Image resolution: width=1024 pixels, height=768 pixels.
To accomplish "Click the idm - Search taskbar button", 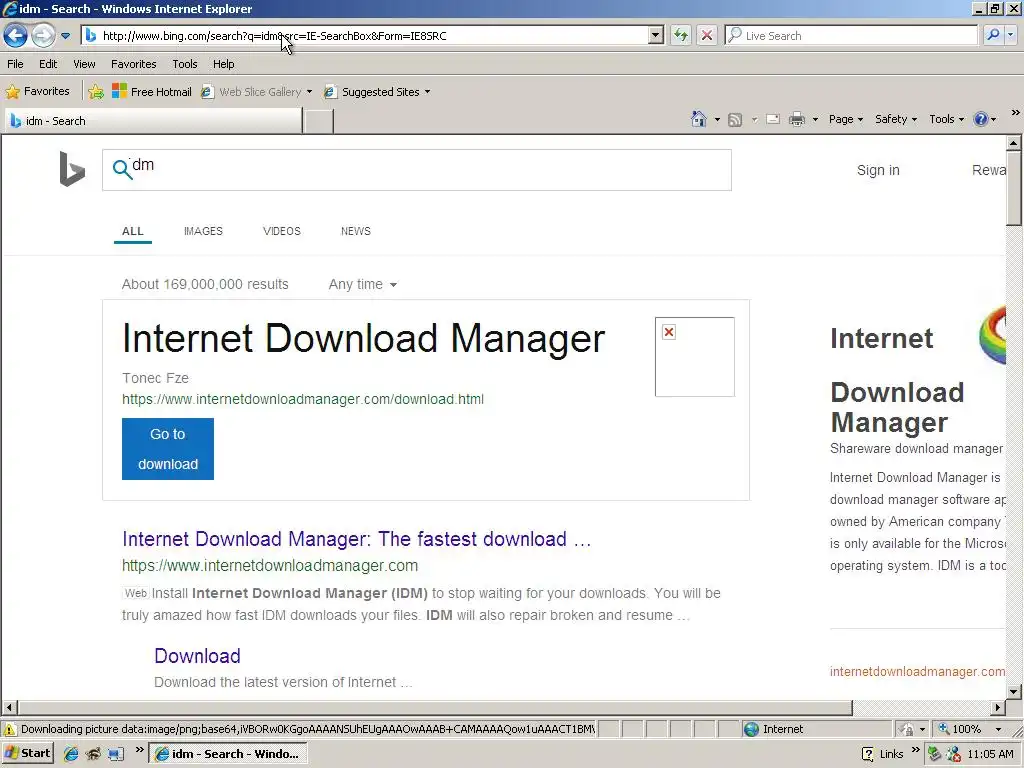I will (x=227, y=754).
